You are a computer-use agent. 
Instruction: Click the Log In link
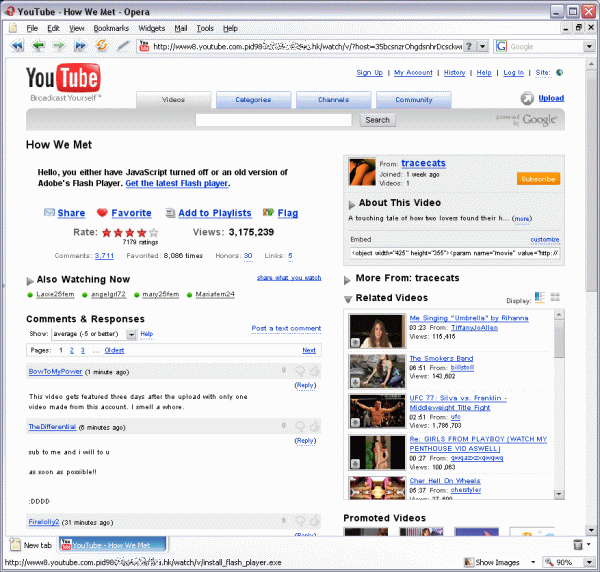tap(513, 73)
